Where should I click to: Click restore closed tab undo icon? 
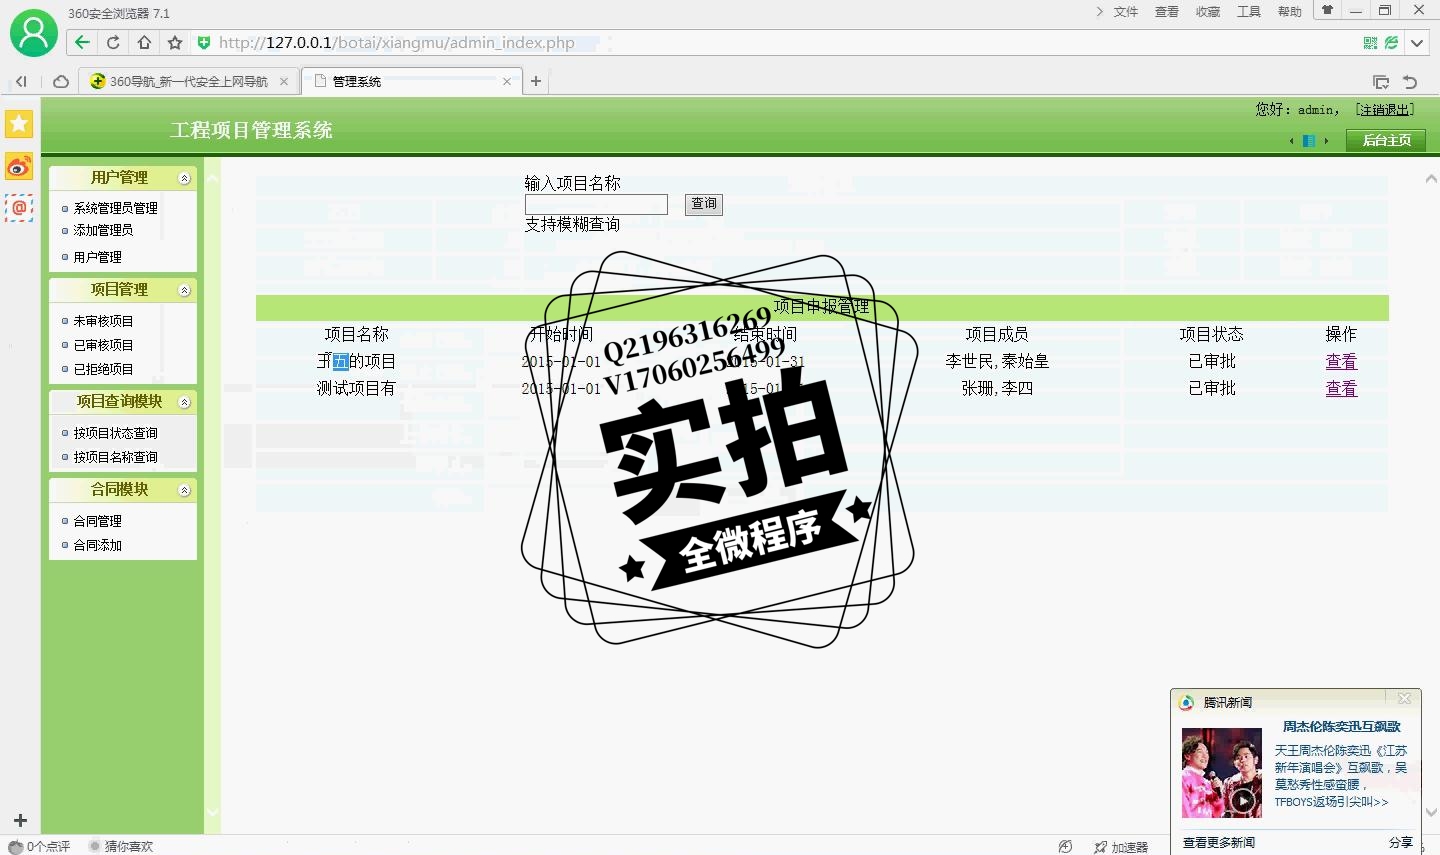point(1410,82)
